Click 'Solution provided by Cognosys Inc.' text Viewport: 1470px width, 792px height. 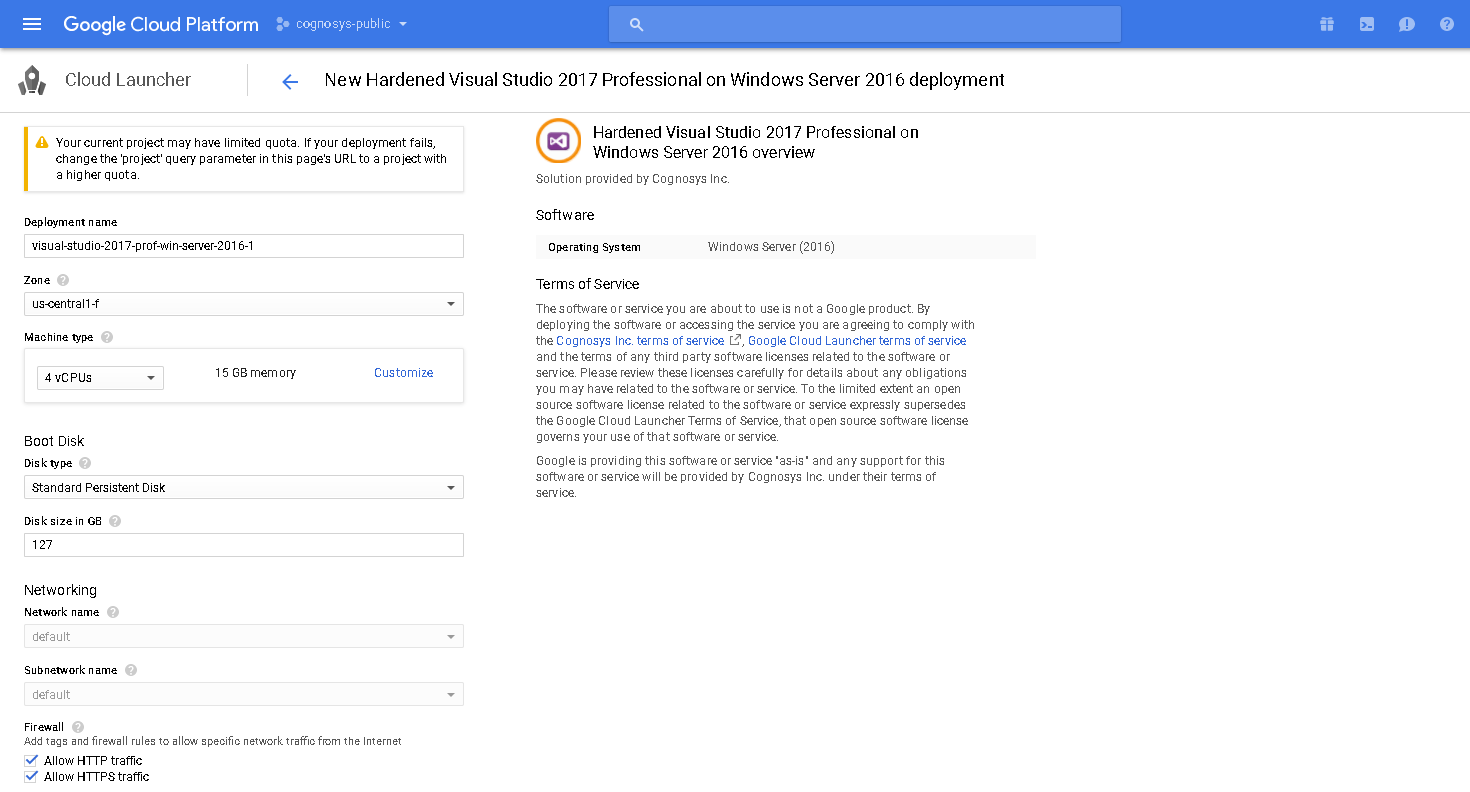(633, 179)
